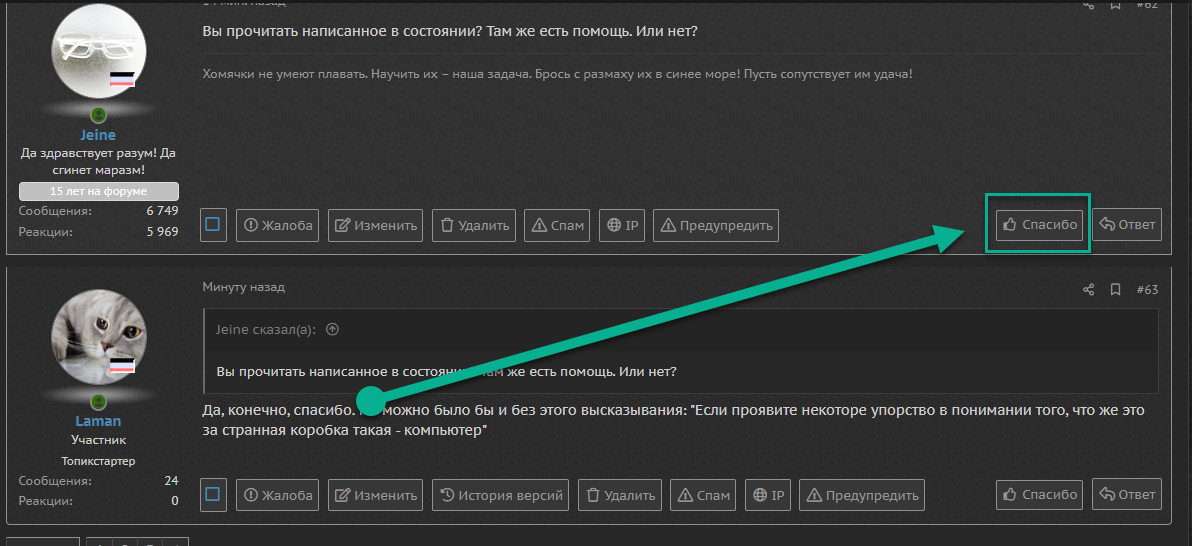The width and height of the screenshot is (1192, 546).
Task: Tick the selection checkbox on Laman's post
Action: point(213,495)
